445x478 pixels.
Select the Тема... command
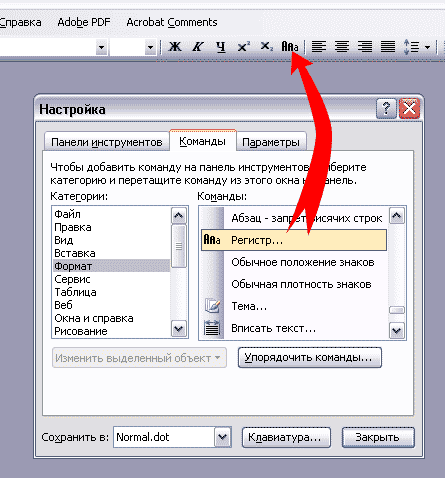[x=294, y=306]
